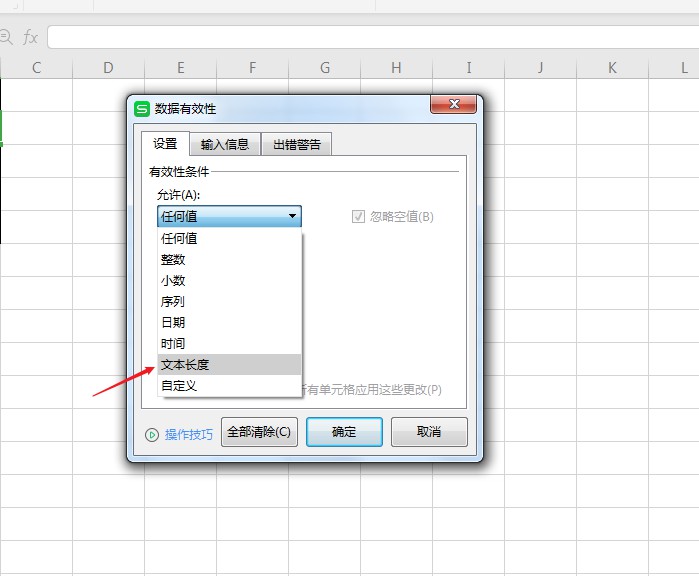Click the play icon next to 操作技巧

(152, 435)
